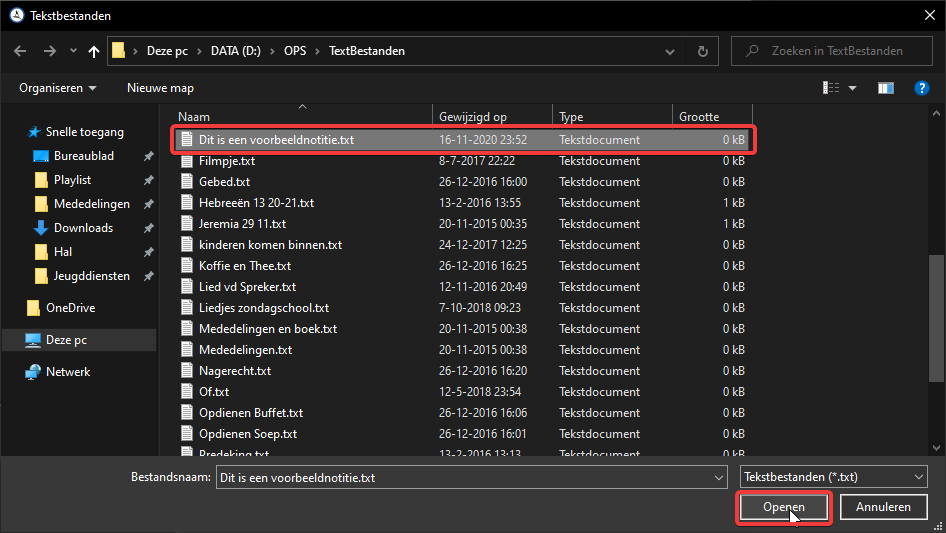Screen dimensions: 946x533
Task: Expand the address bar history dropdown
Action: pos(670,52)
